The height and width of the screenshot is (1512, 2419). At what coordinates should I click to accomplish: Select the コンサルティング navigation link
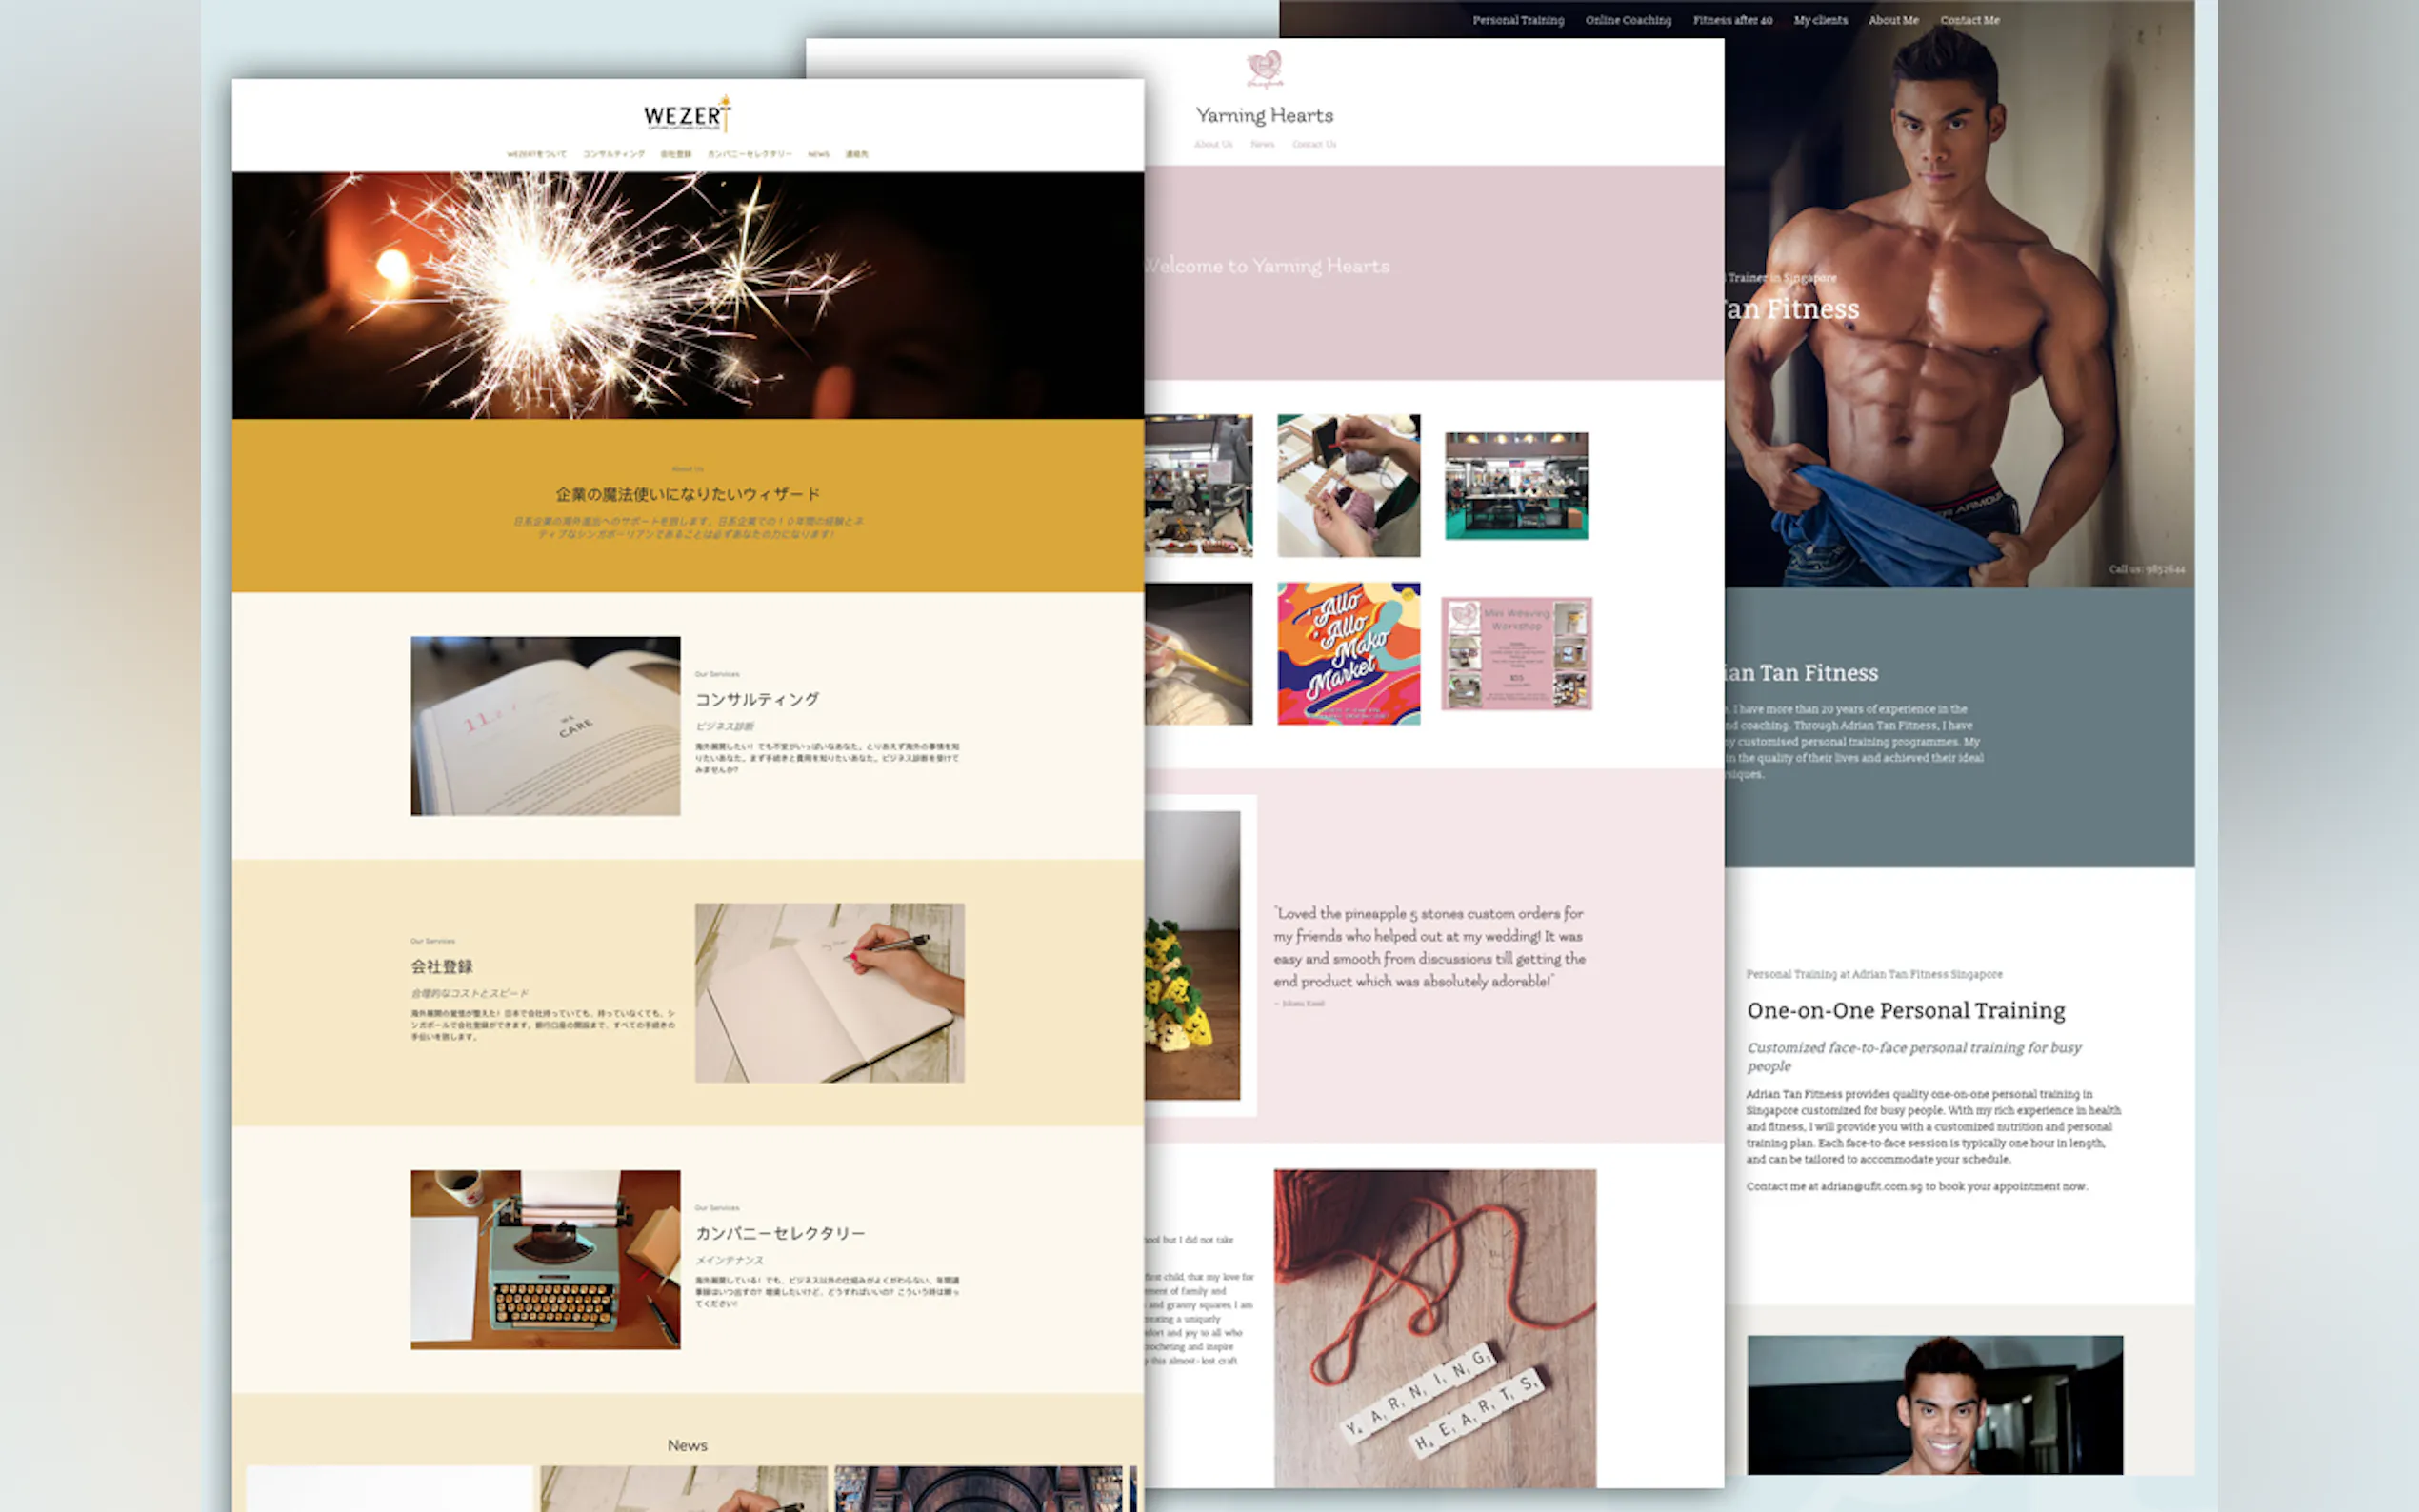tap(613, 154)
